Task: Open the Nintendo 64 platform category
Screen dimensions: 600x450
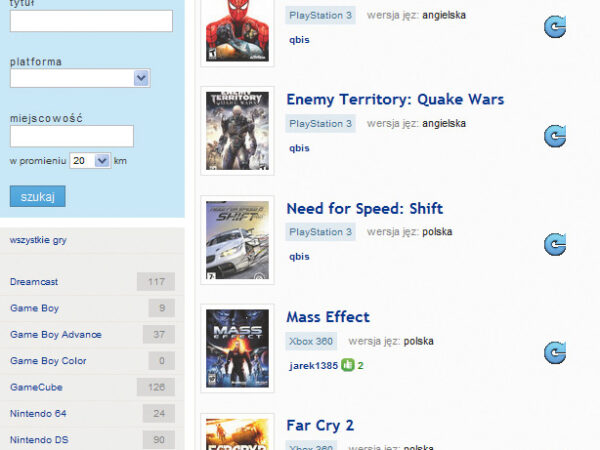Action: (x=38, y=413)
